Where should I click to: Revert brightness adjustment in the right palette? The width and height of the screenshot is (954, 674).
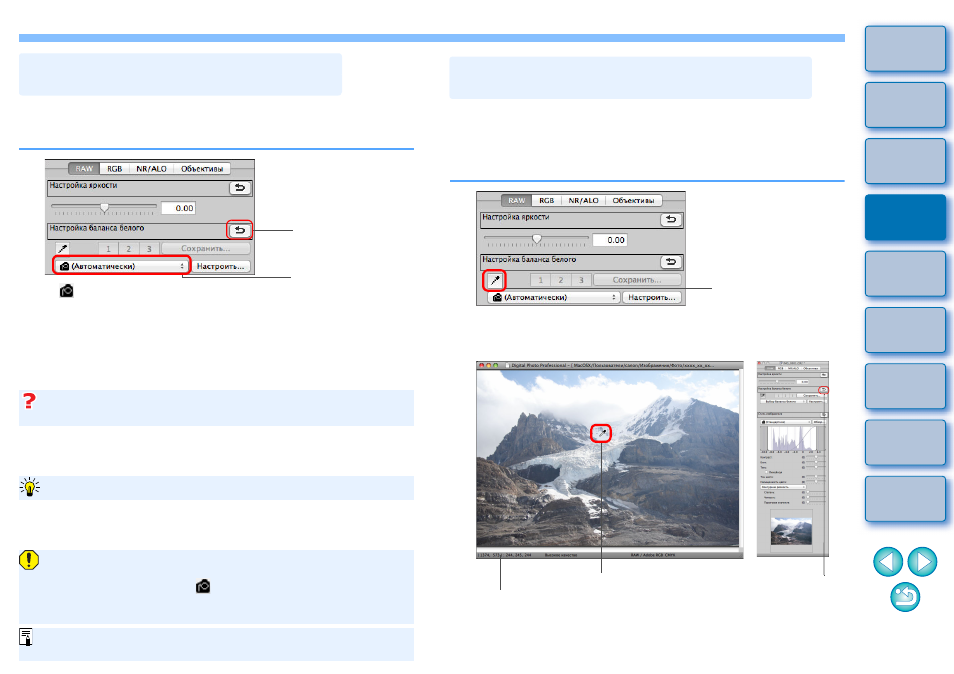671,219
